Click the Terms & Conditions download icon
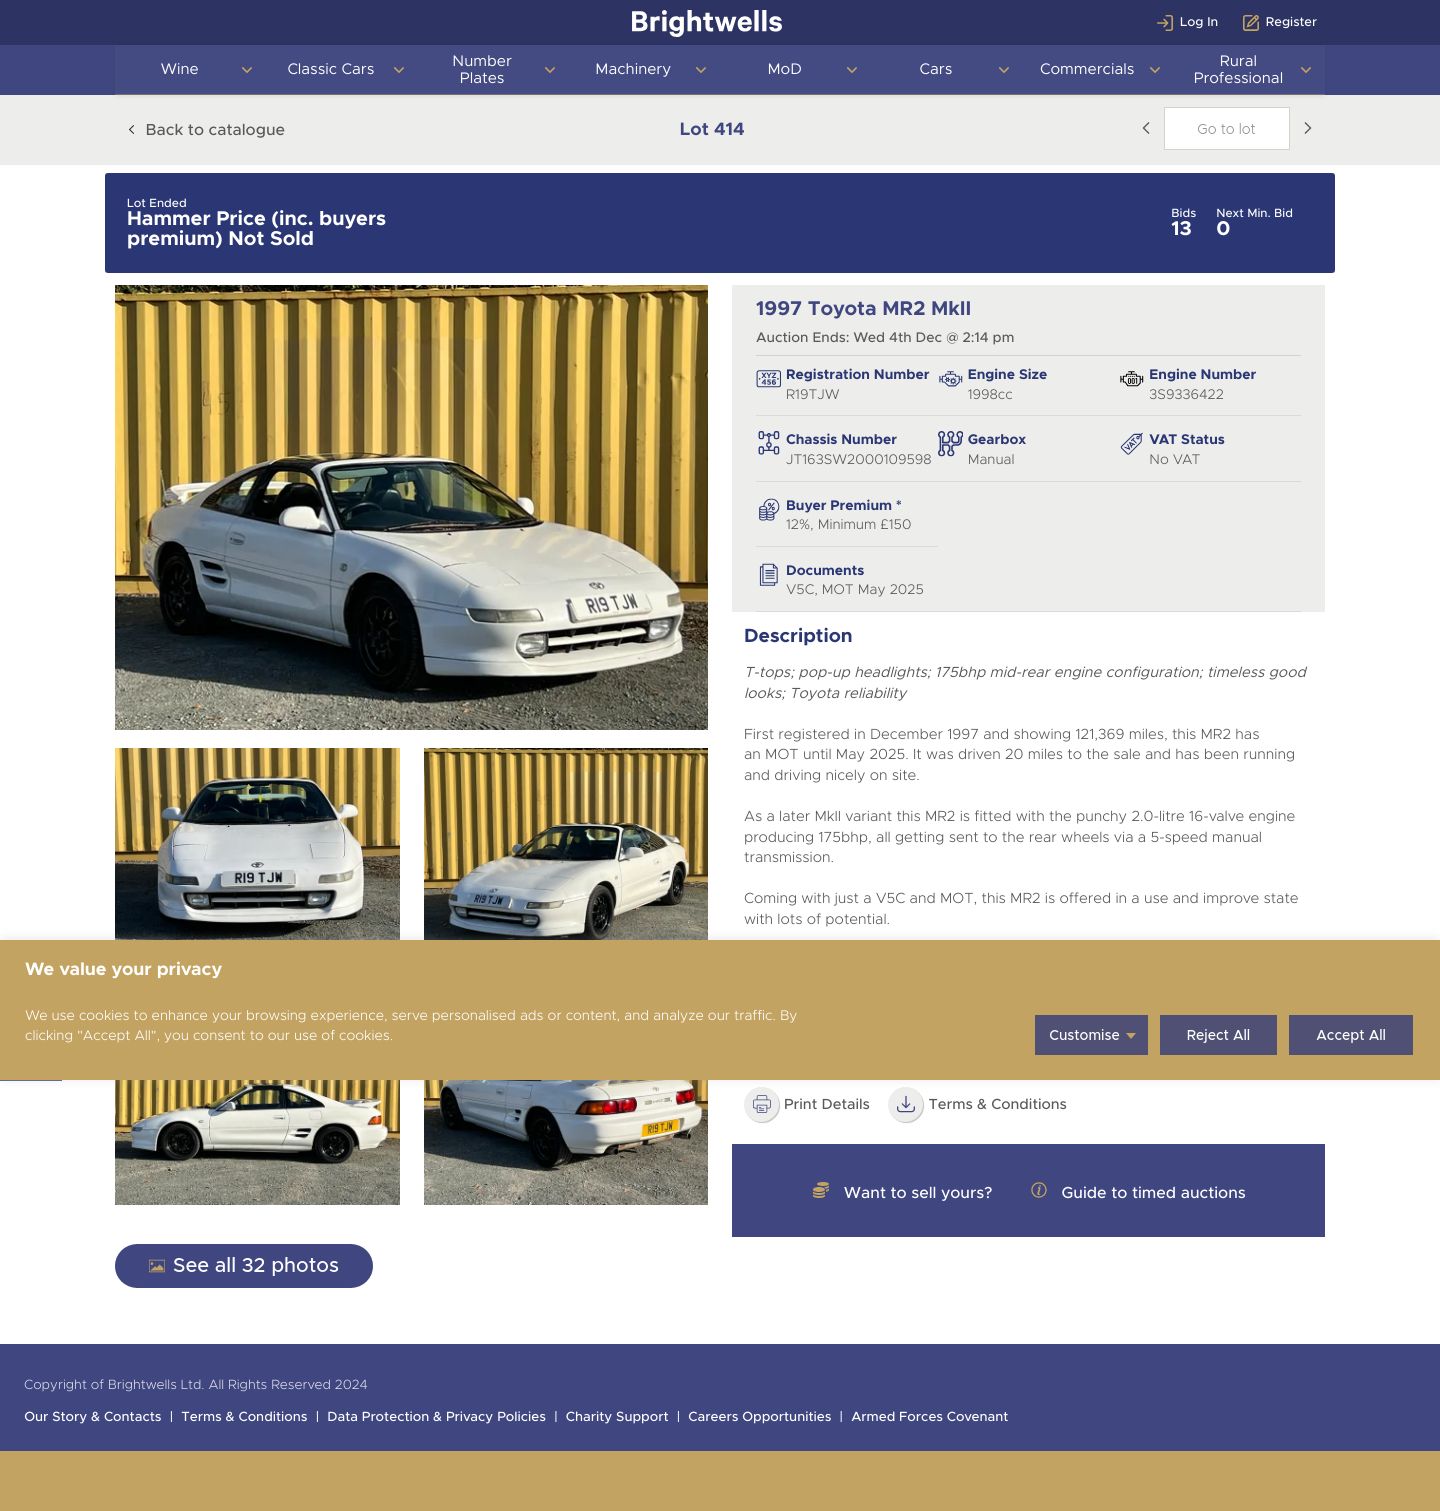 (x=906, y=1104)
